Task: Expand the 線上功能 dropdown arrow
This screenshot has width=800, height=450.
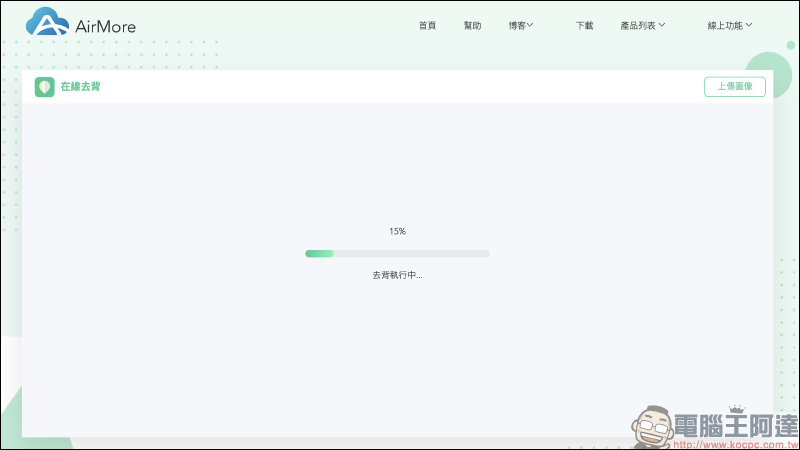Action: [749, 26]
